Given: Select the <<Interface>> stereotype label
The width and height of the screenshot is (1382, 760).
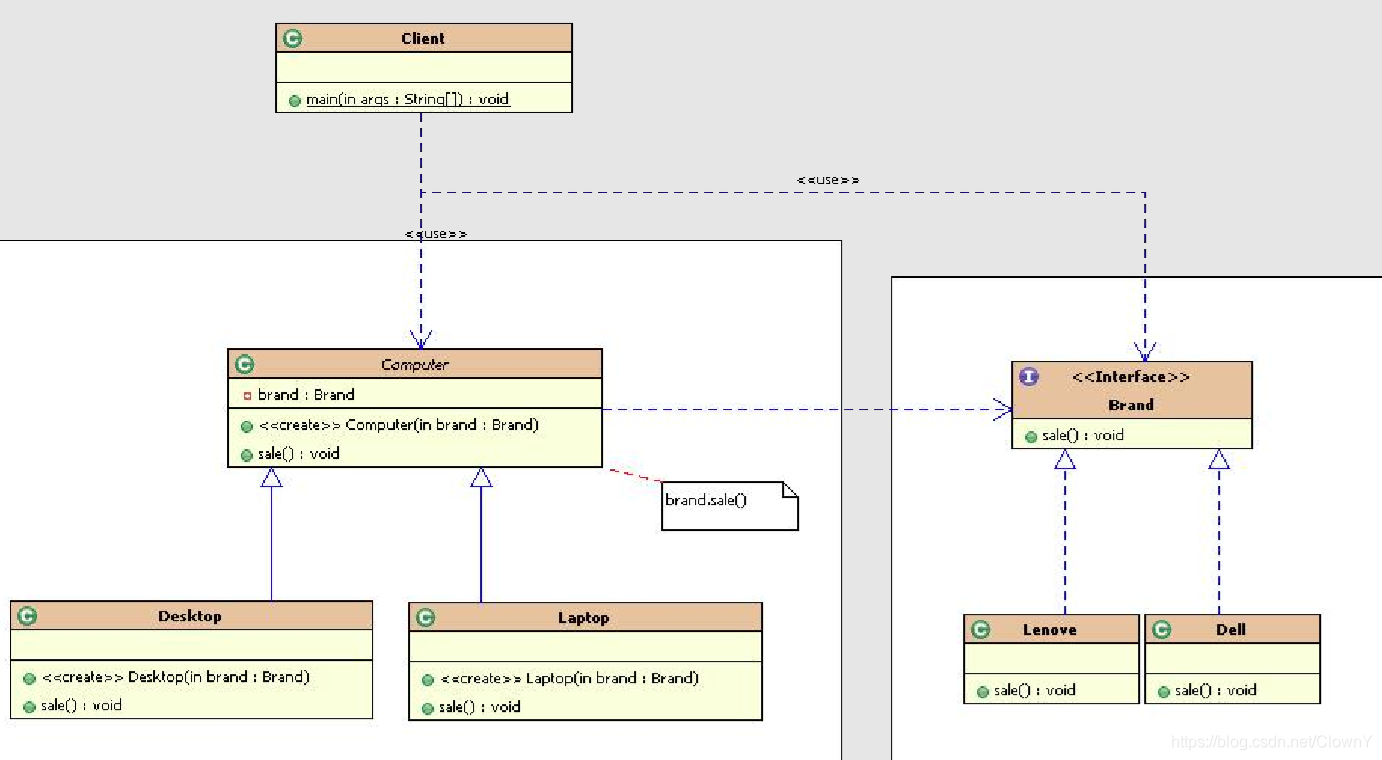Looking at the screenshot, I should coord(1131,377).
